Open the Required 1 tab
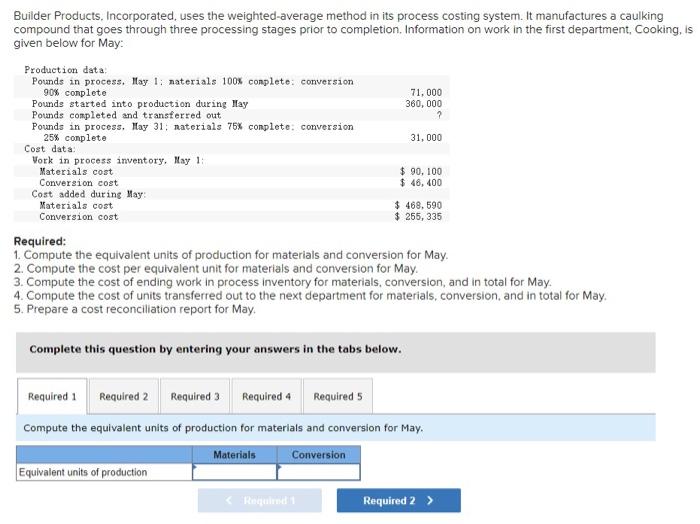This screenshot has width=700, height=524. [52, 396]
